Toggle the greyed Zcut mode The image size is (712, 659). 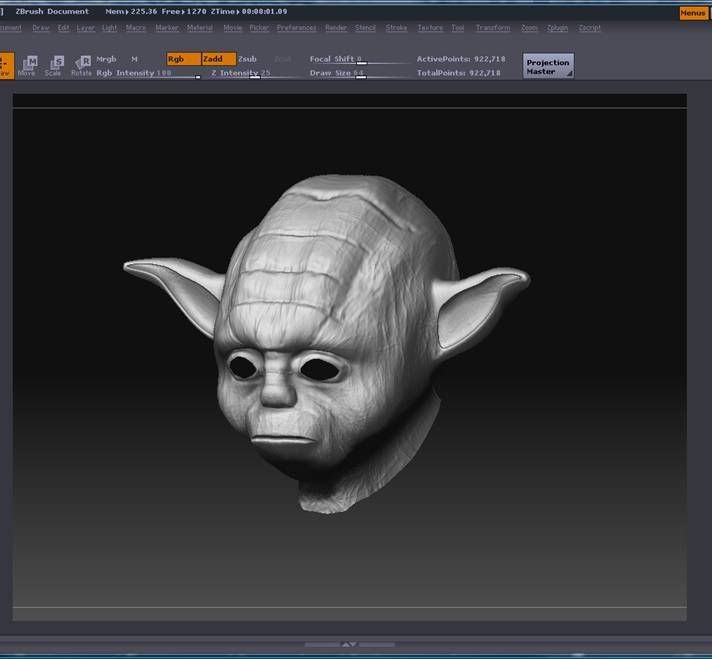pyautogui.click(x=283, y=59)
